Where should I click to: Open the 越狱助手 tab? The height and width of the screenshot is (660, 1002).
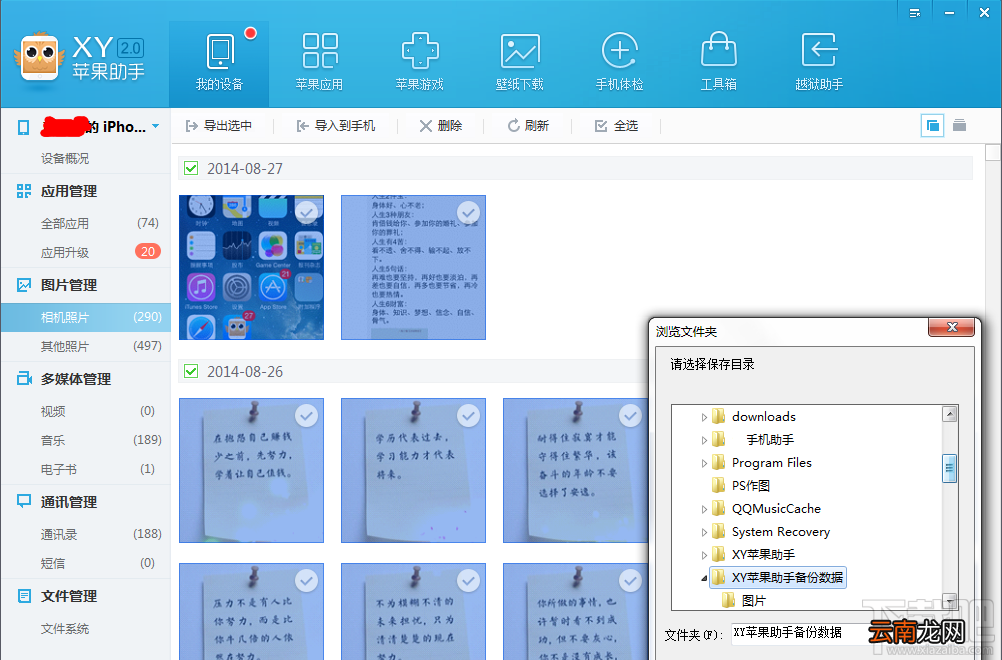click(819, 64)
